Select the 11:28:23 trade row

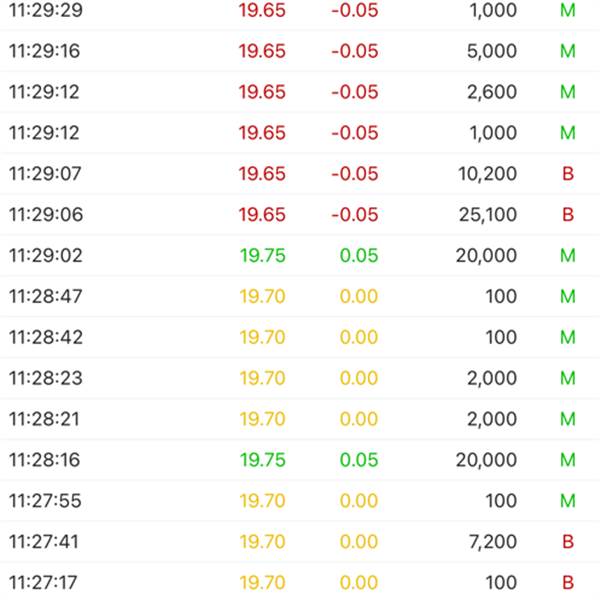[300, 378]
